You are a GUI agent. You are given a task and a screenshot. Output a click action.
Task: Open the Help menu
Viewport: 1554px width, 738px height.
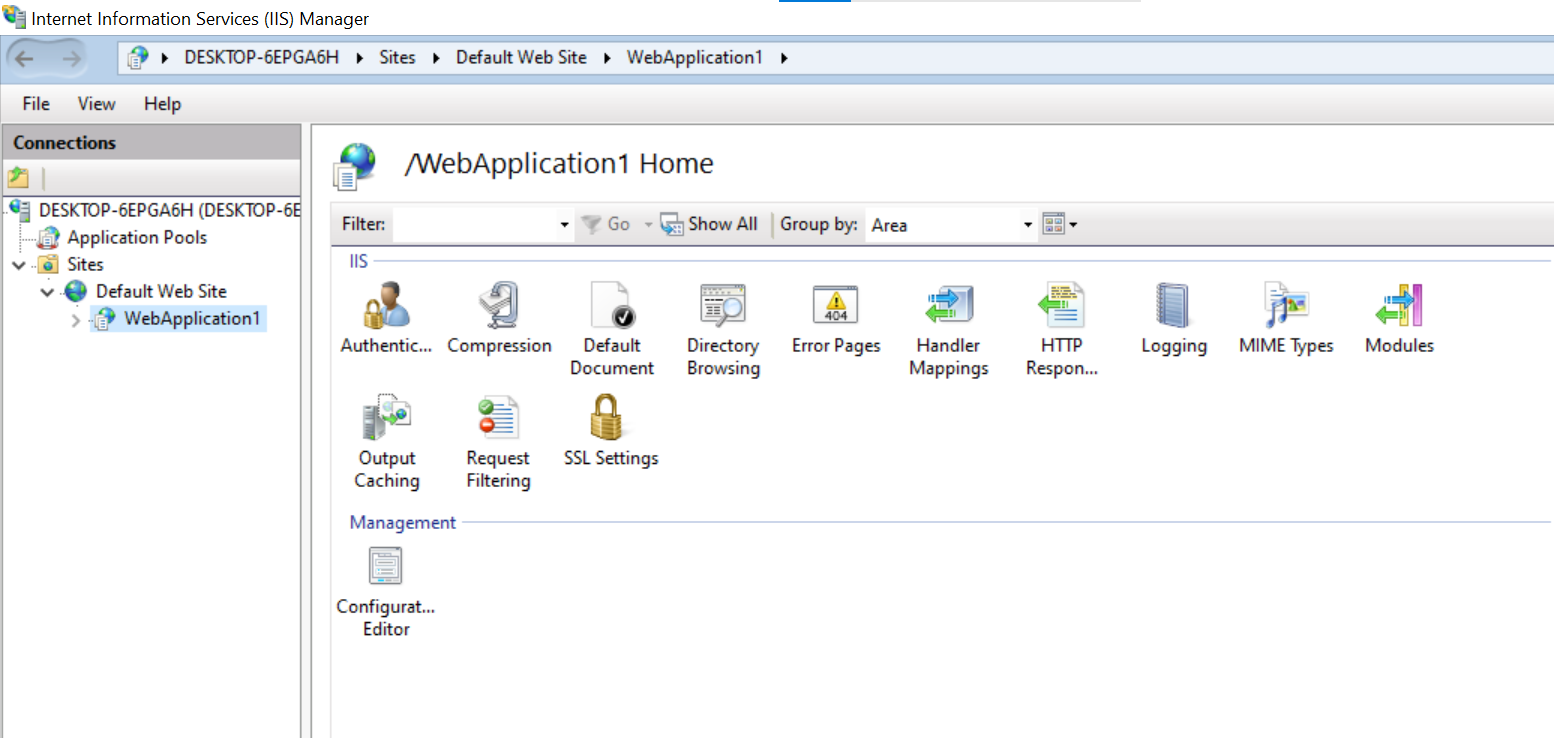162,104
